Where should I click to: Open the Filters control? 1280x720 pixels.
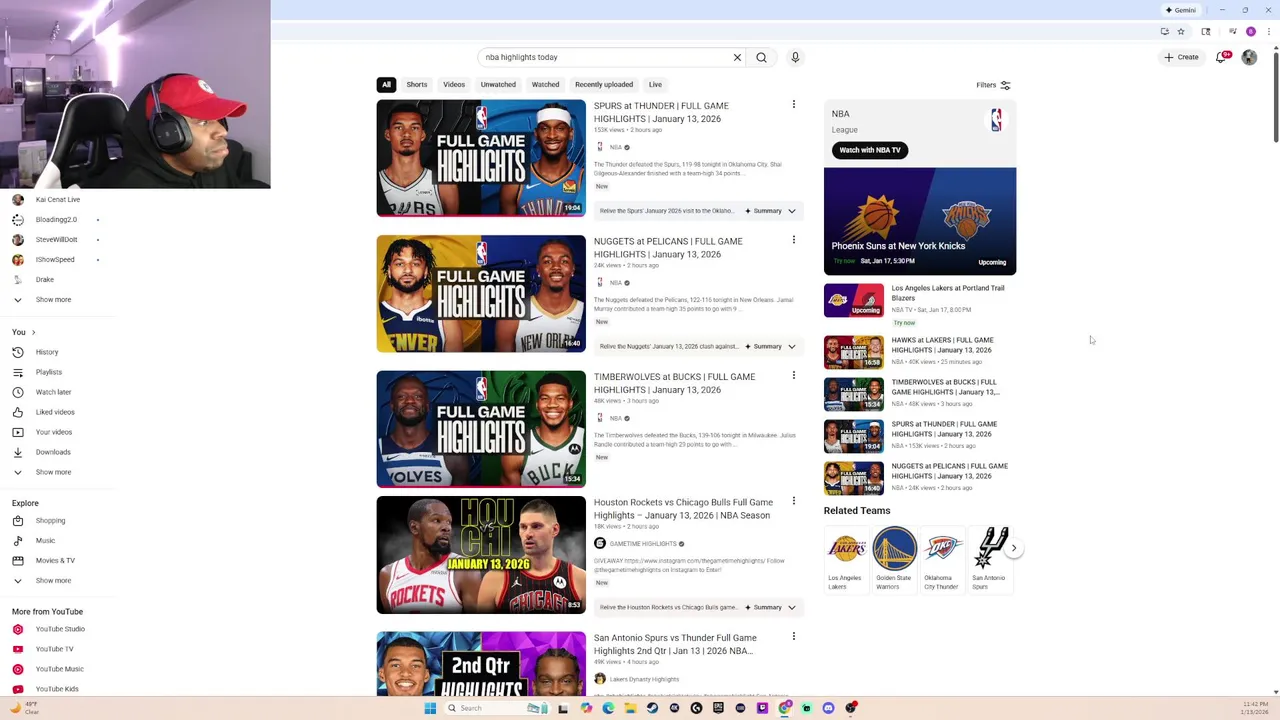pos(993,85)
